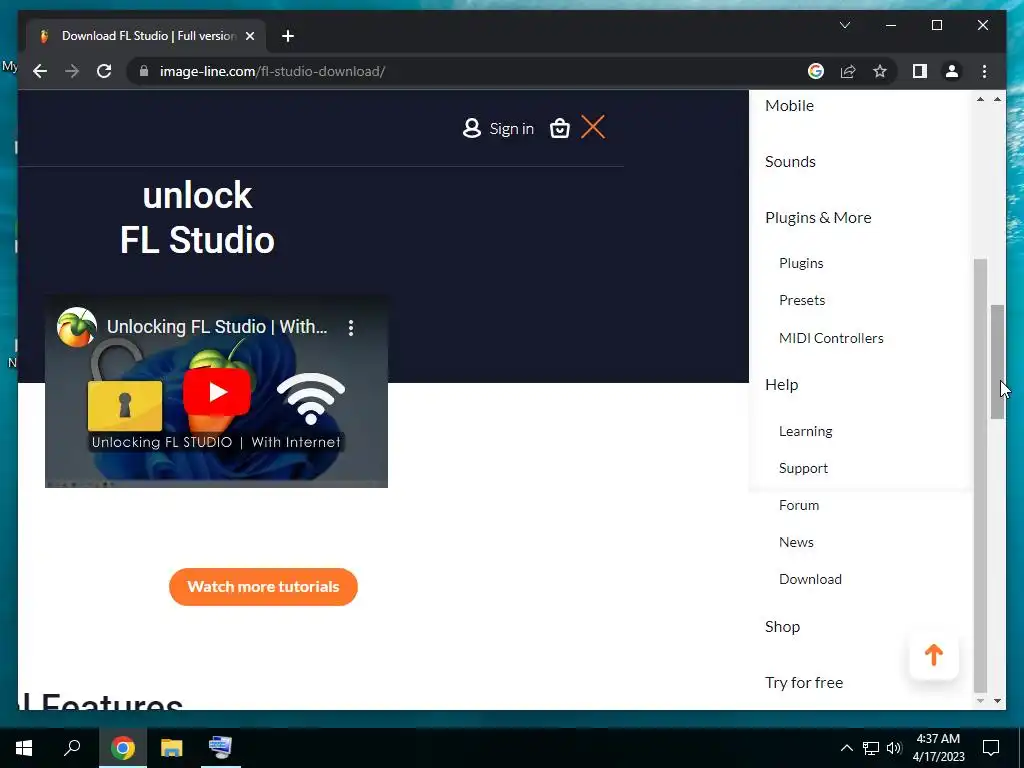The width and height of the screenshot is (1024, 768).
Task: Select Support submenu link
Action: [x=803, y=468]
